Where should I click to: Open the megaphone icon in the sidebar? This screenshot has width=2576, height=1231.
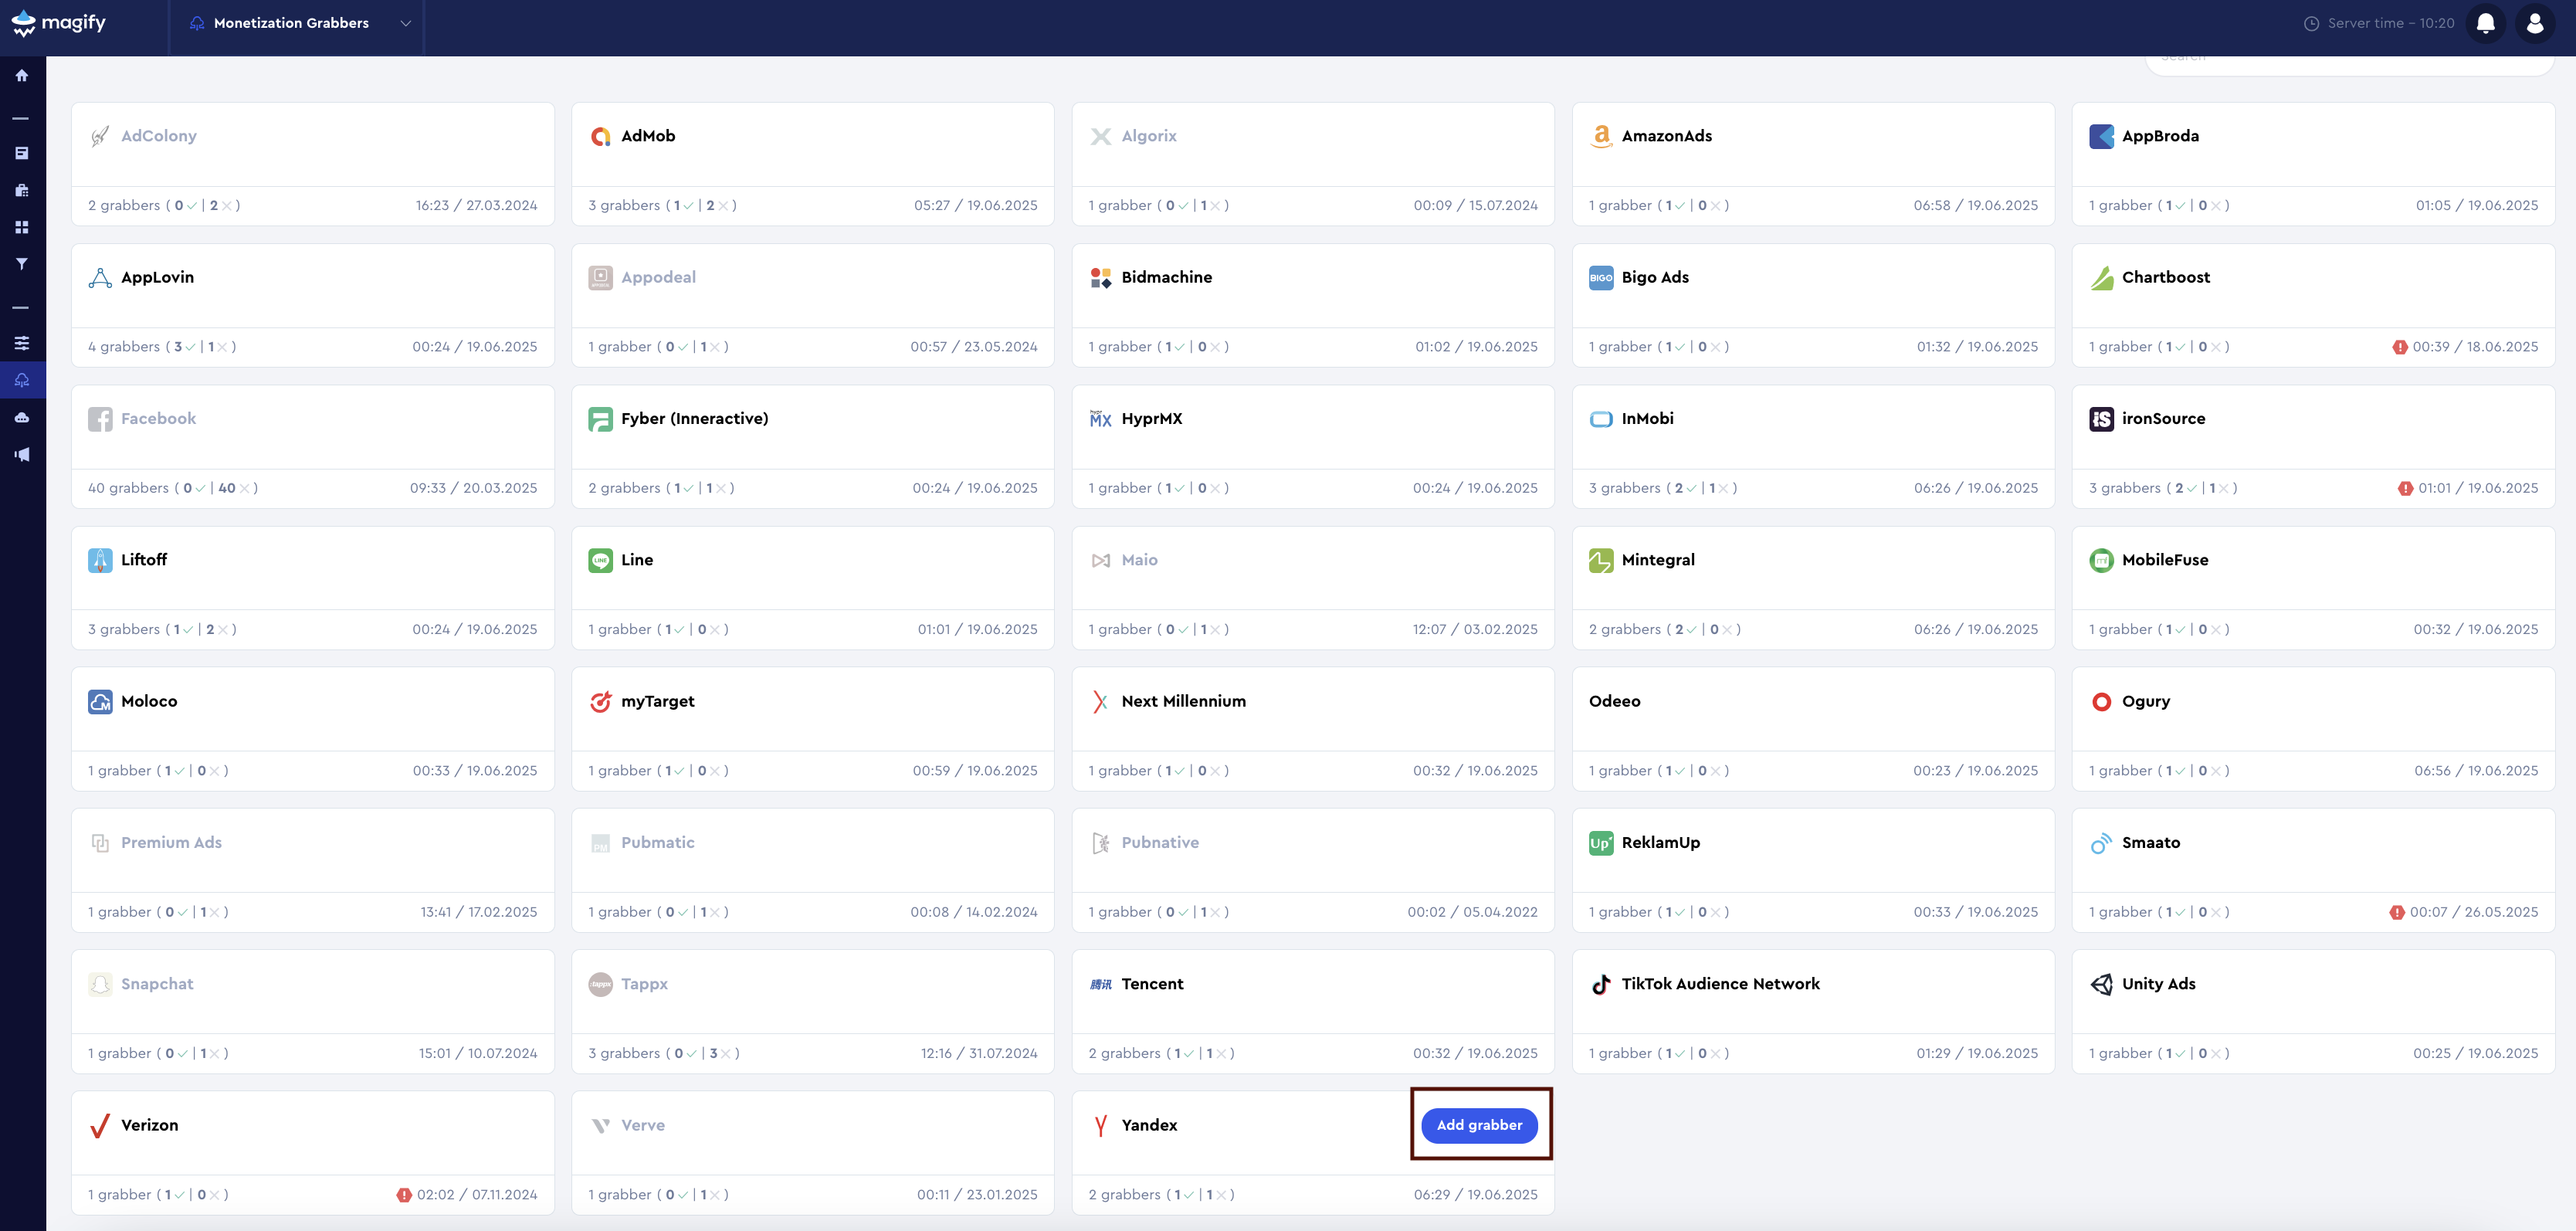click(22, 454)
